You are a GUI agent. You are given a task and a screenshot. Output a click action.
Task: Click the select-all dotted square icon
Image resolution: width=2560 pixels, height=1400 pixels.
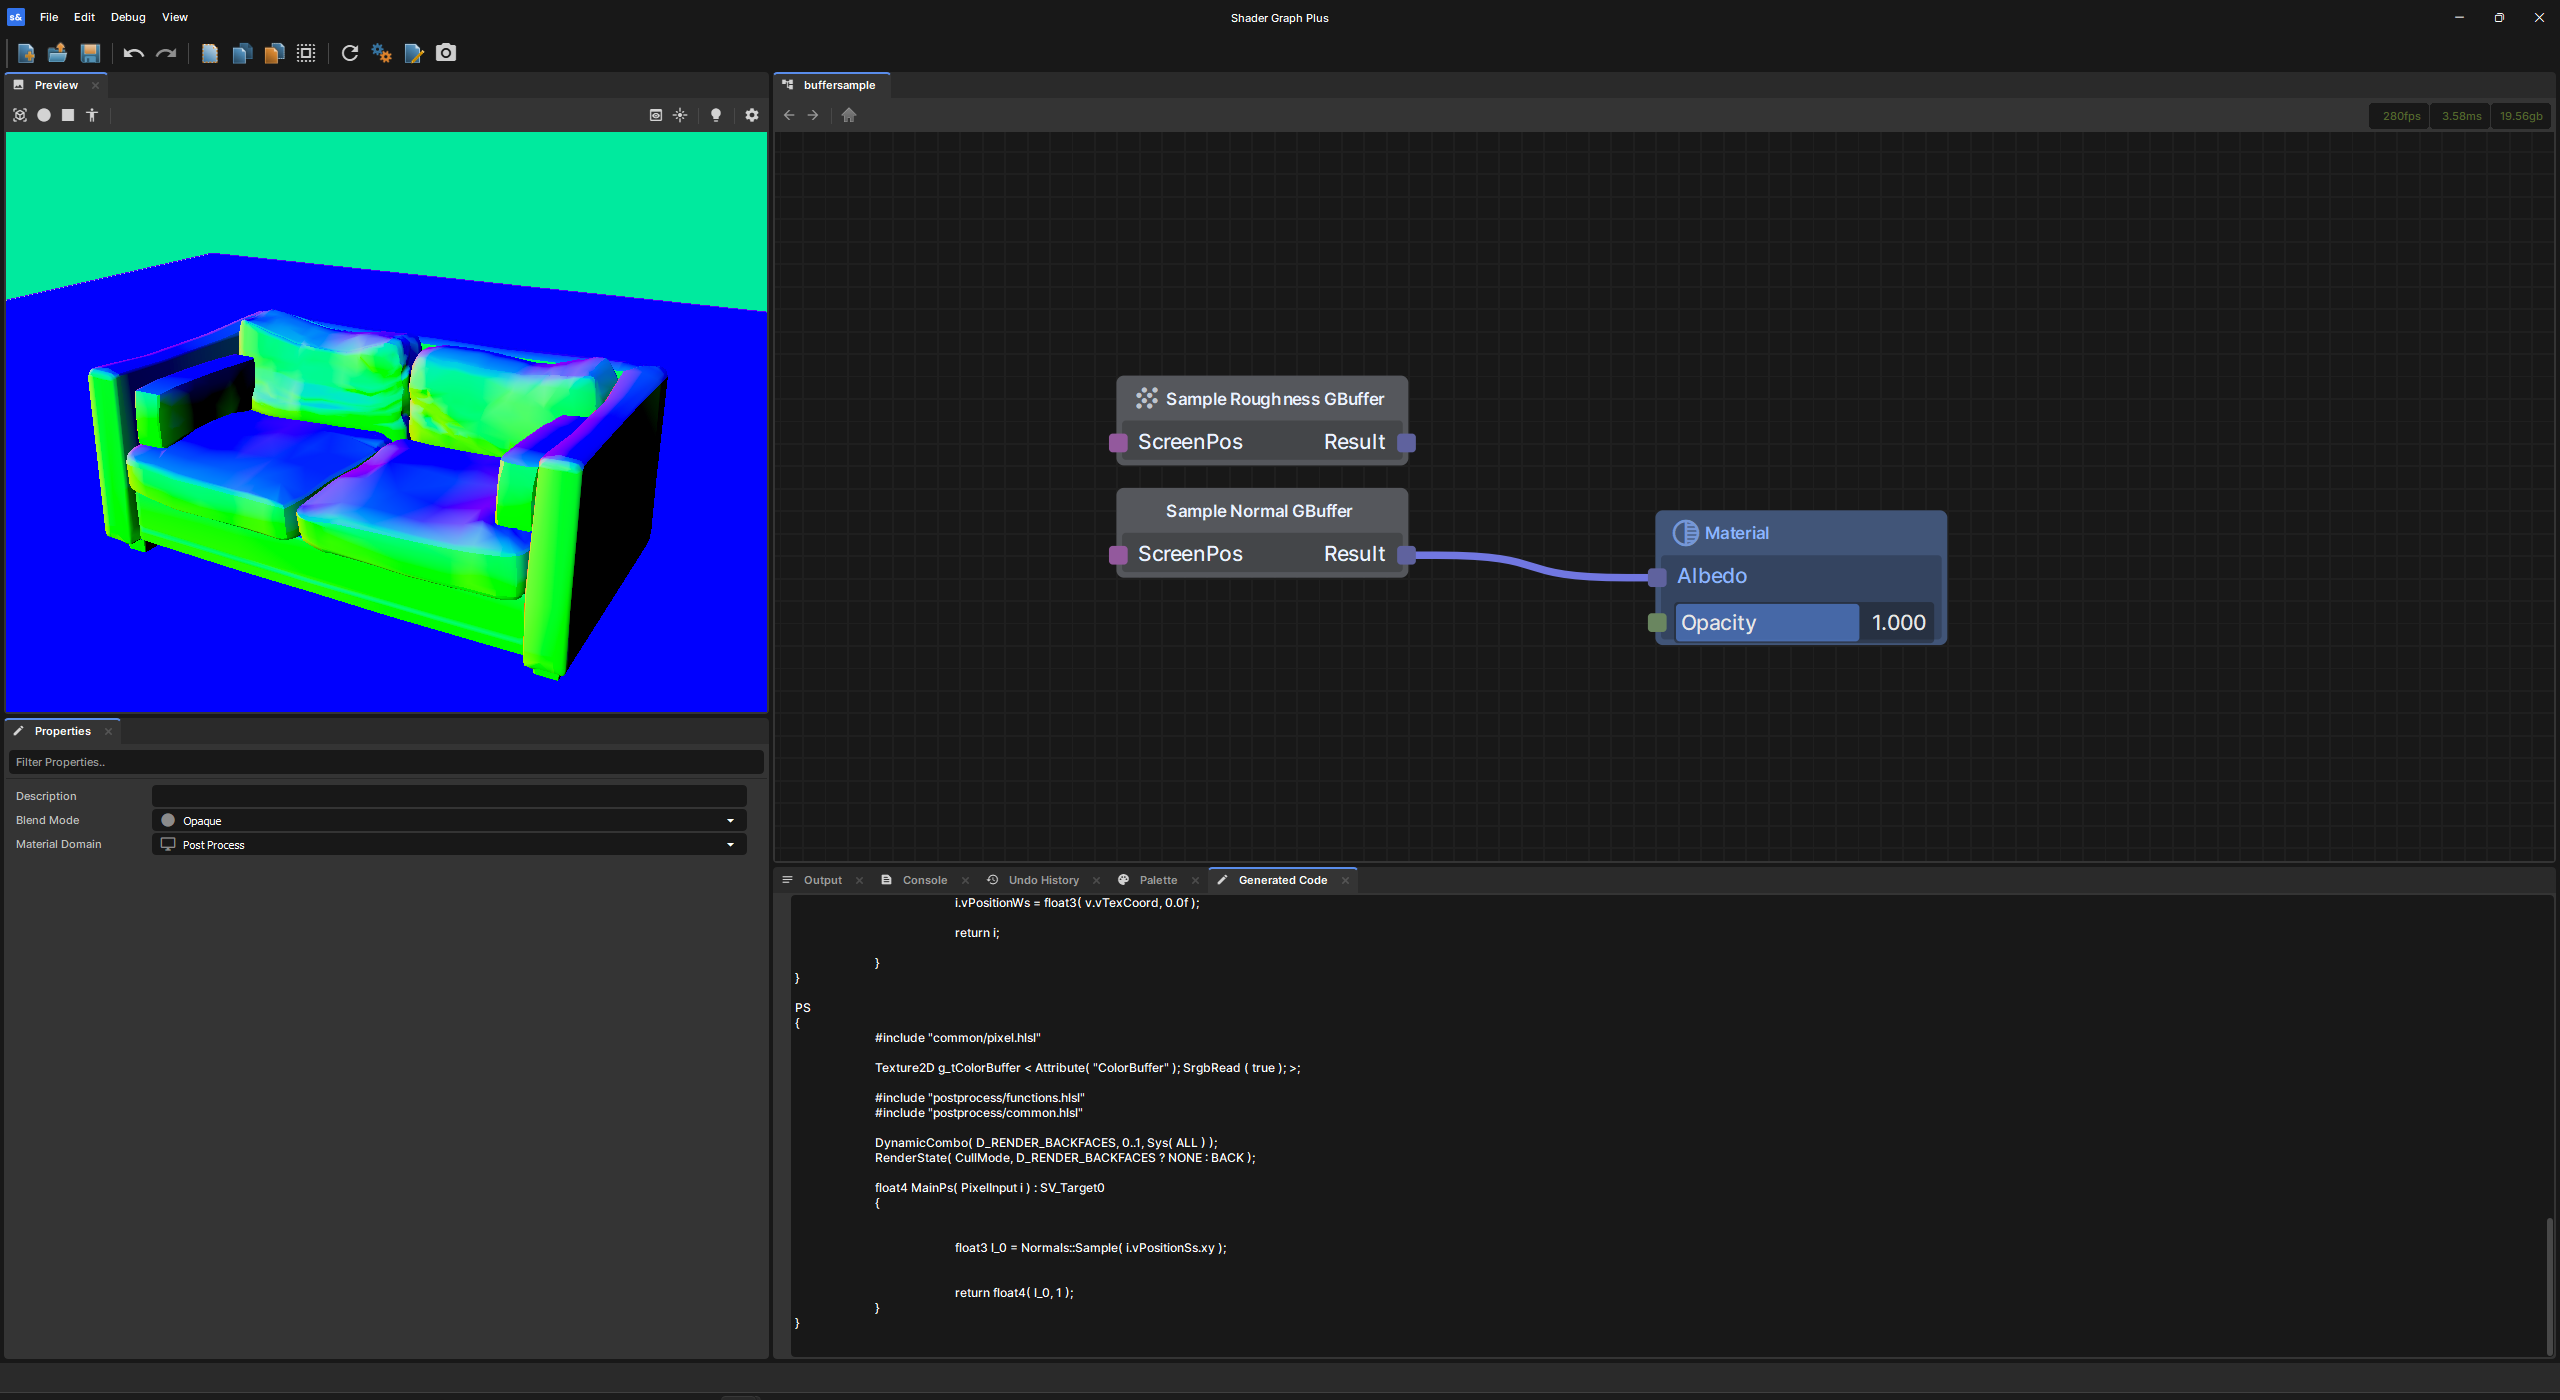pos(306,53)
